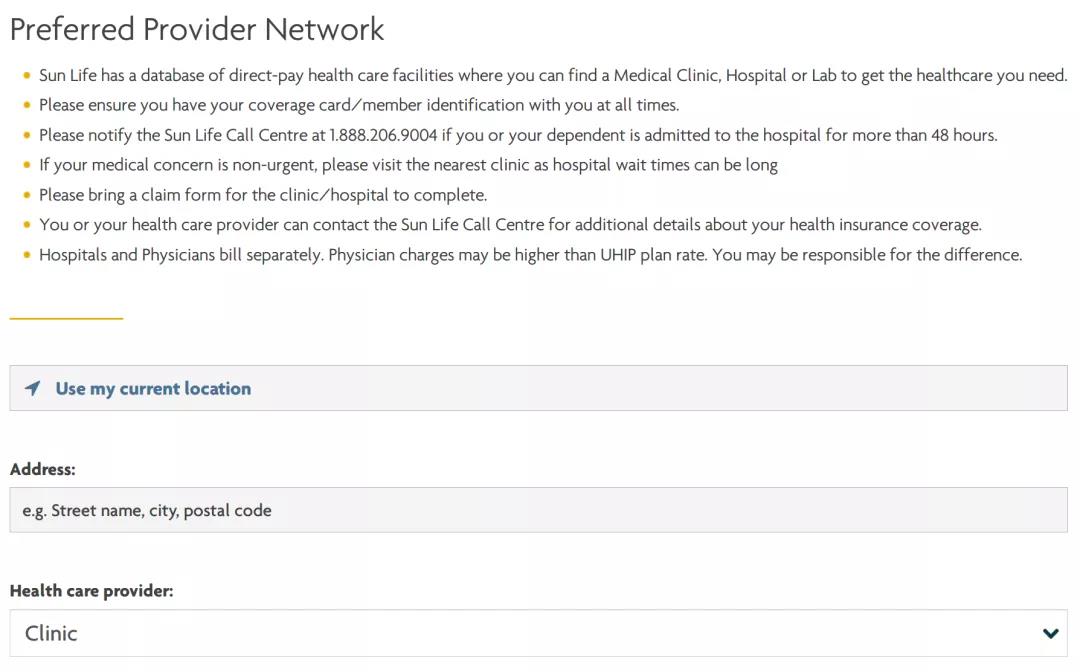This screenshot has height=672, width=1080.
Task: Click the Address field label
Action: pyautogui.click(x=43, y=469)
